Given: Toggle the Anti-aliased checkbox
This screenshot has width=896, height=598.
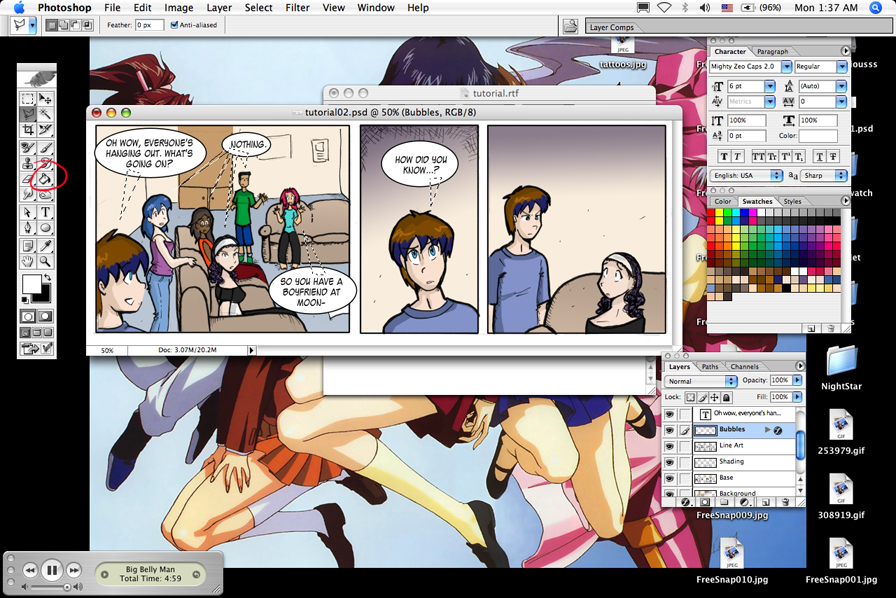Looking at the screenshot, I should (x=174, y=25).
